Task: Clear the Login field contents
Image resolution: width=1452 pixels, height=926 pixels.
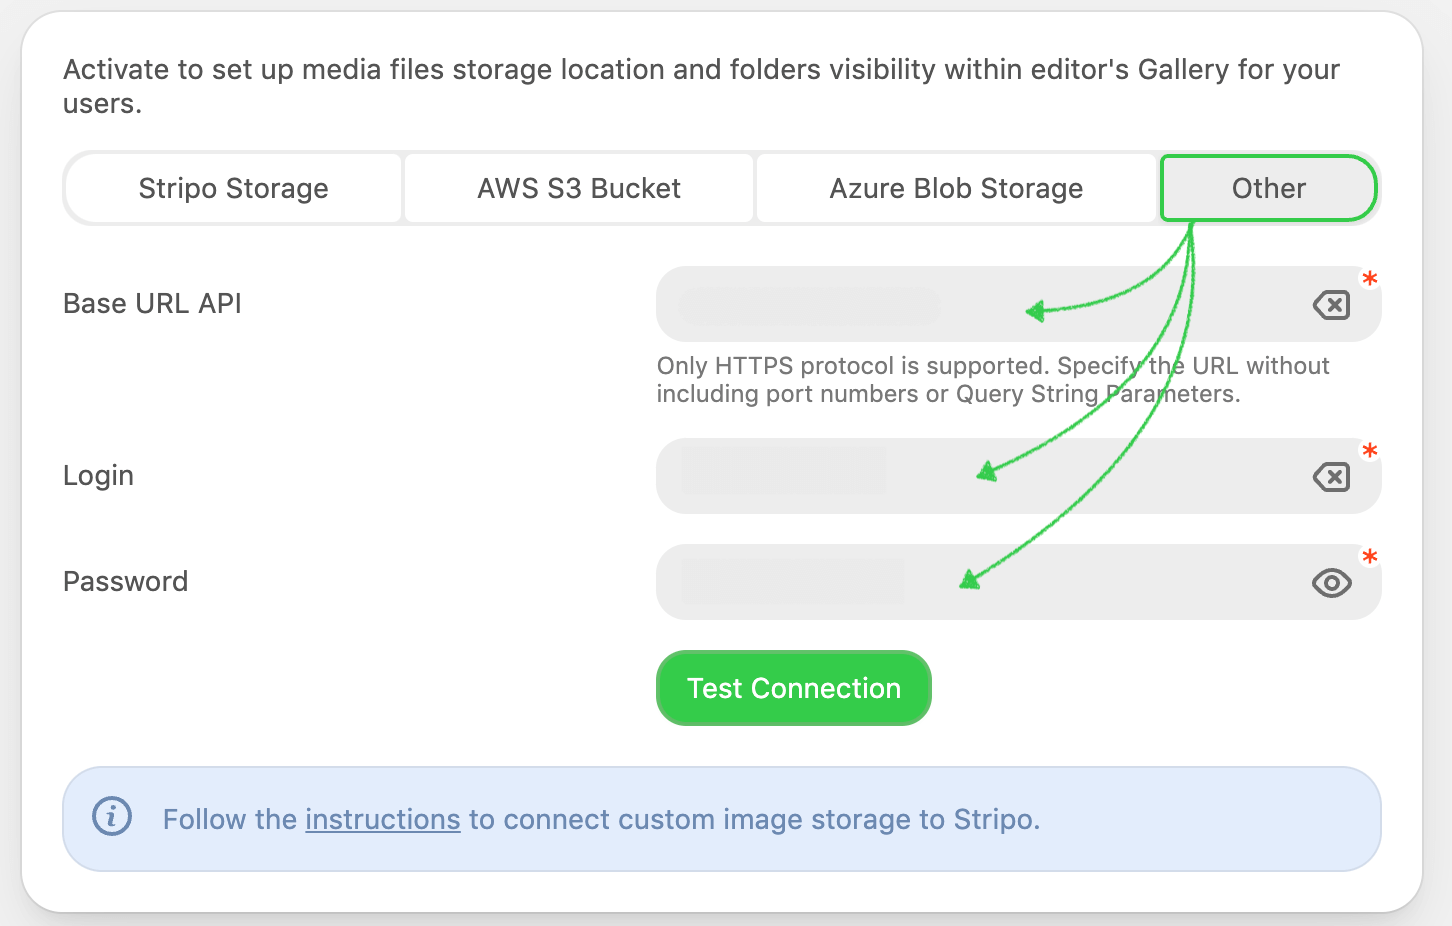Action: (1331, 477)
